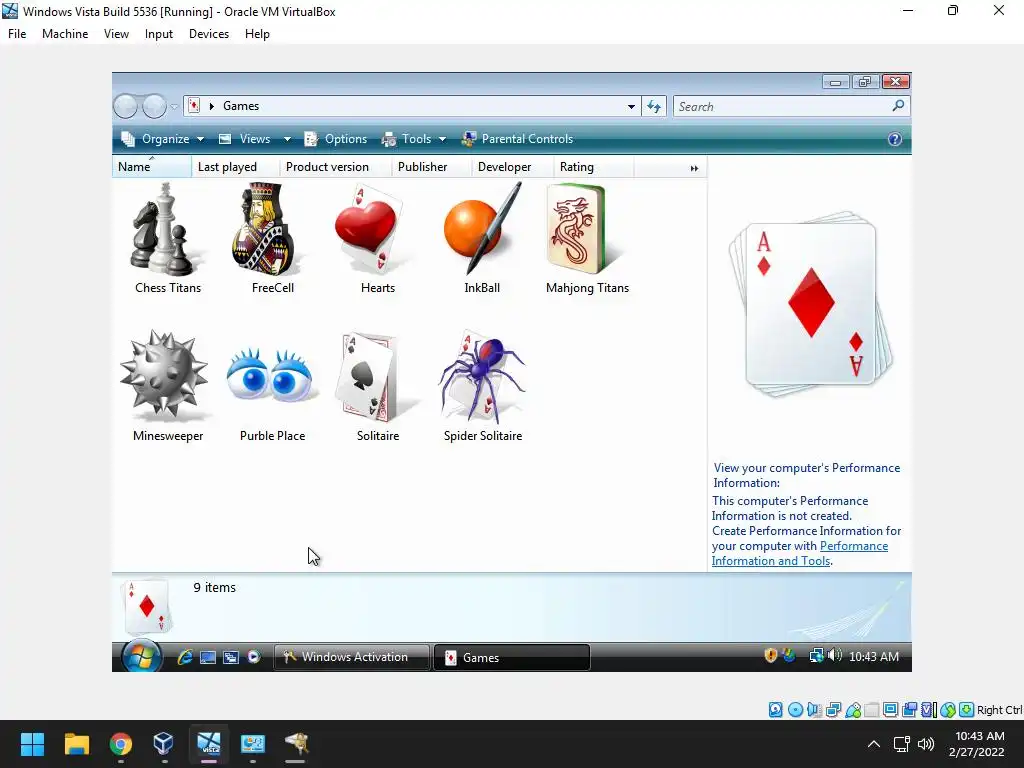This screenshot has height=768, width=1024.
Task: Open File Explorer on host taskbar
Action: (76, 744)
